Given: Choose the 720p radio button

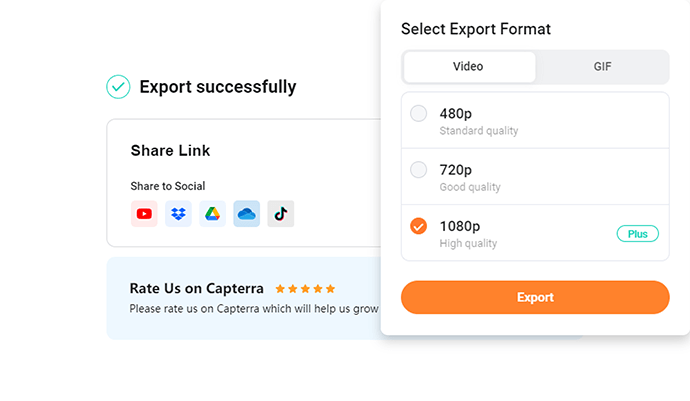Looking at the screenshot, I should point(418,169).
